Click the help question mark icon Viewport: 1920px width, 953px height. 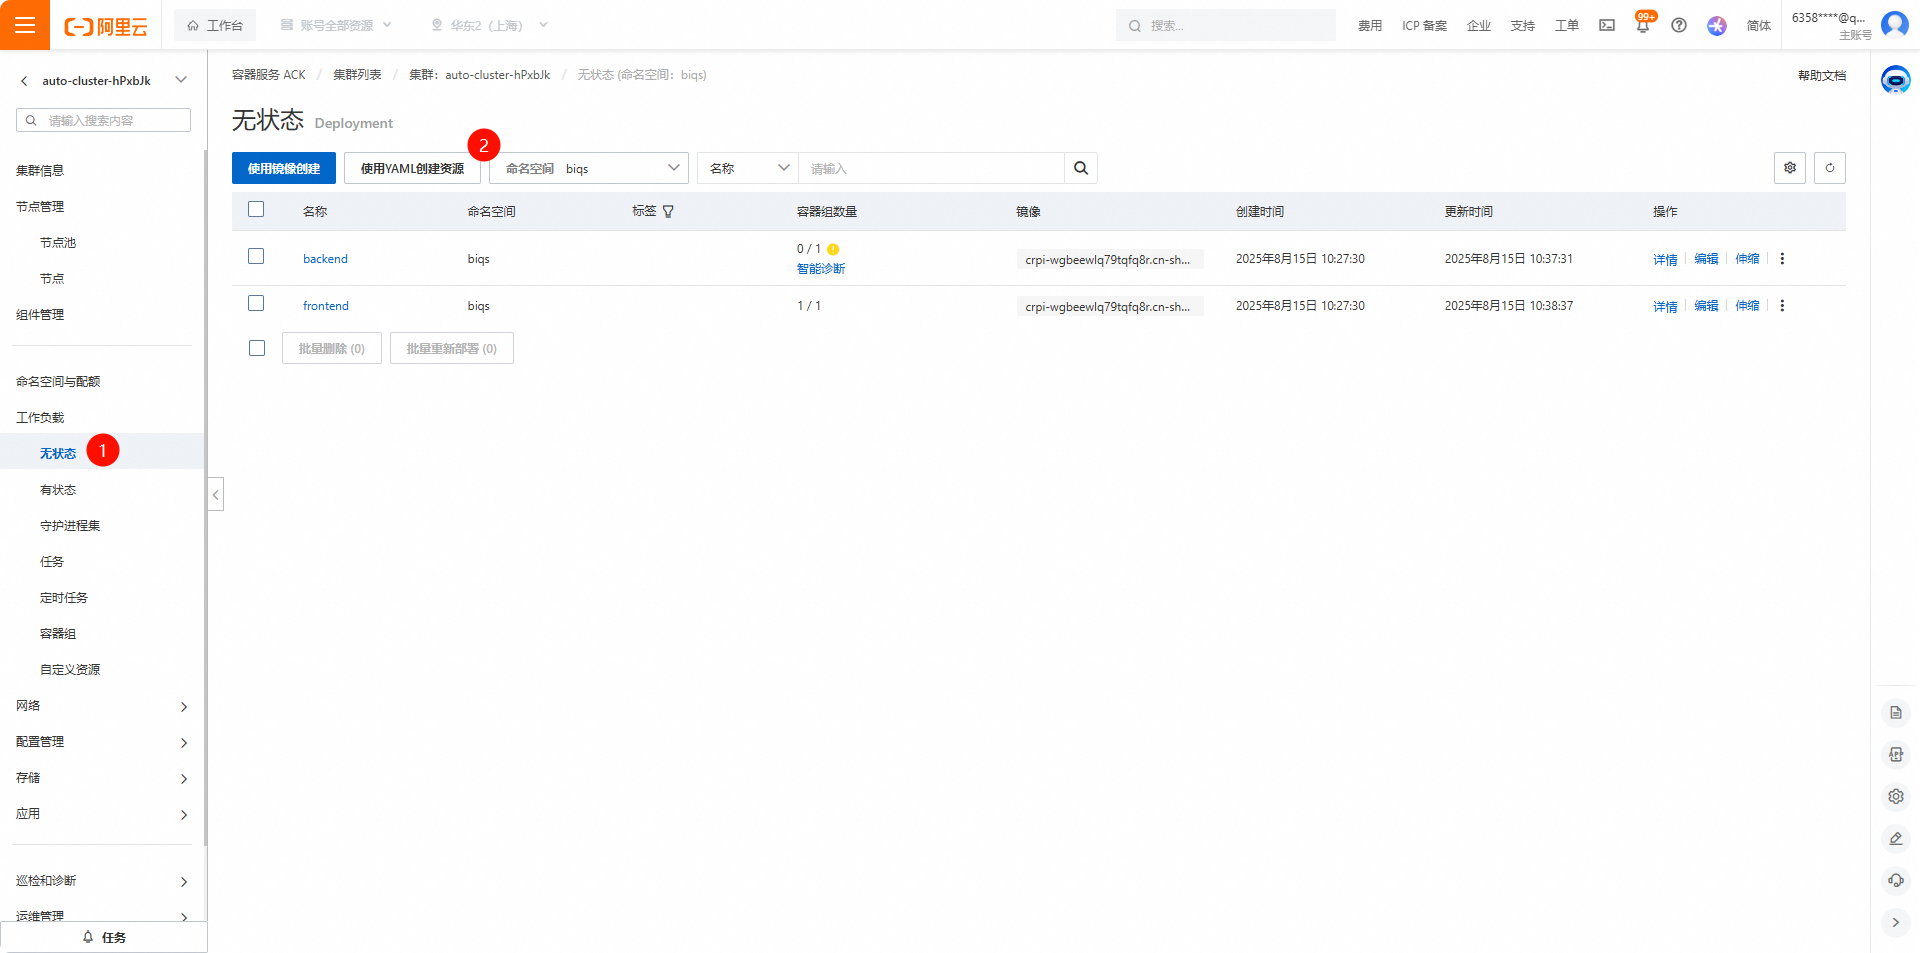[1679, 25]
